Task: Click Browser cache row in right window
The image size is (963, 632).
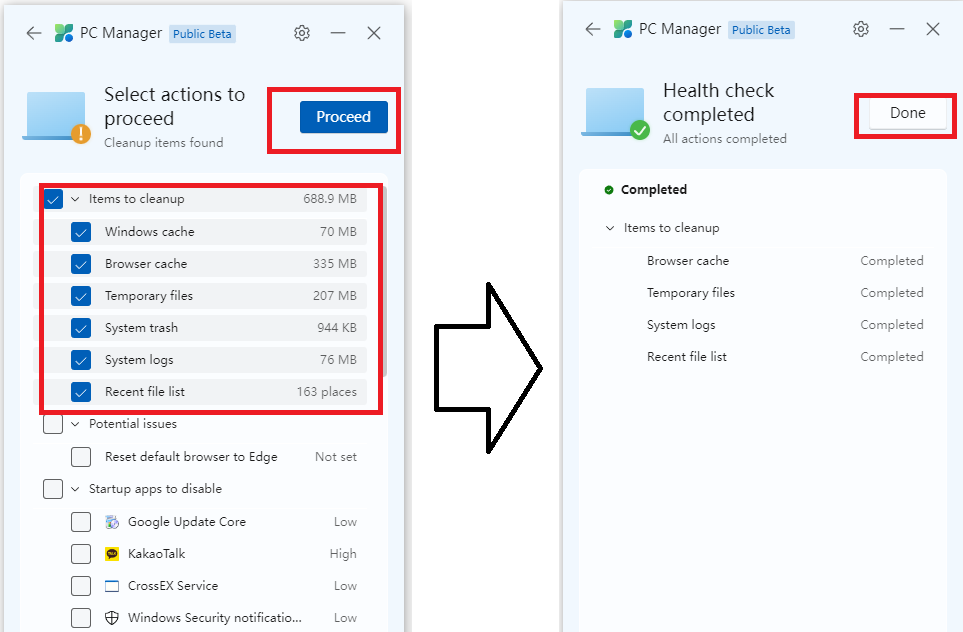Action: [763, 261]
